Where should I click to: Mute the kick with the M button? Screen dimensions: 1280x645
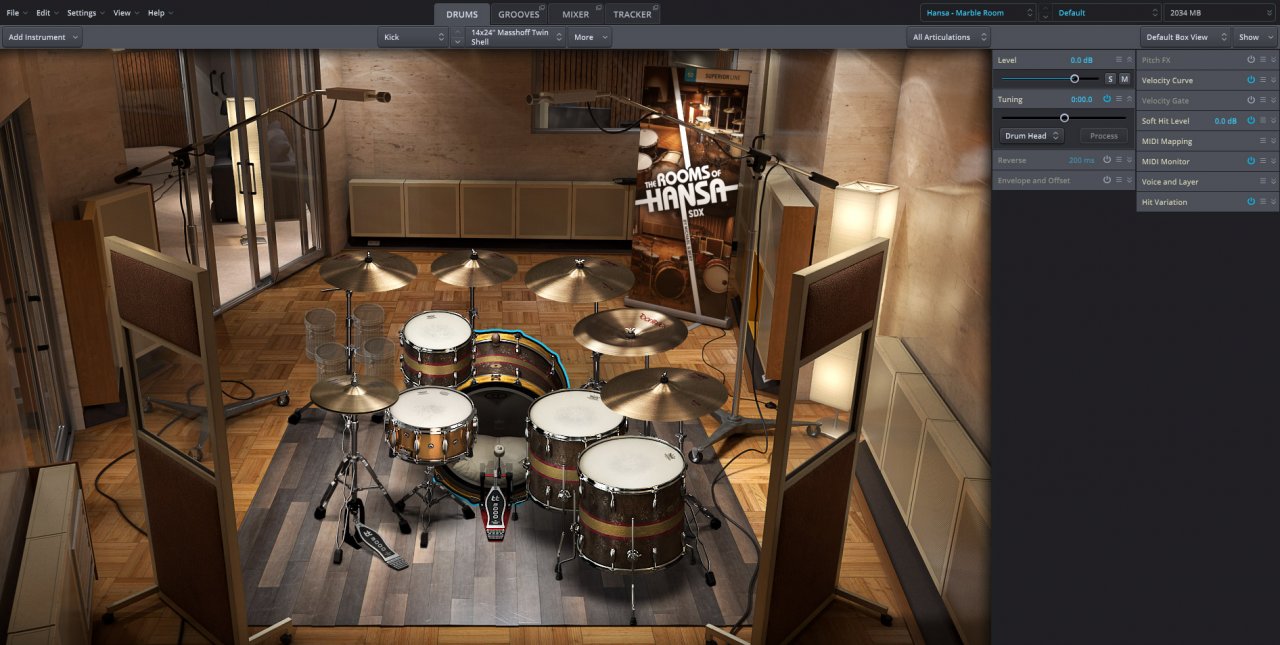(x=1124, y=79)
